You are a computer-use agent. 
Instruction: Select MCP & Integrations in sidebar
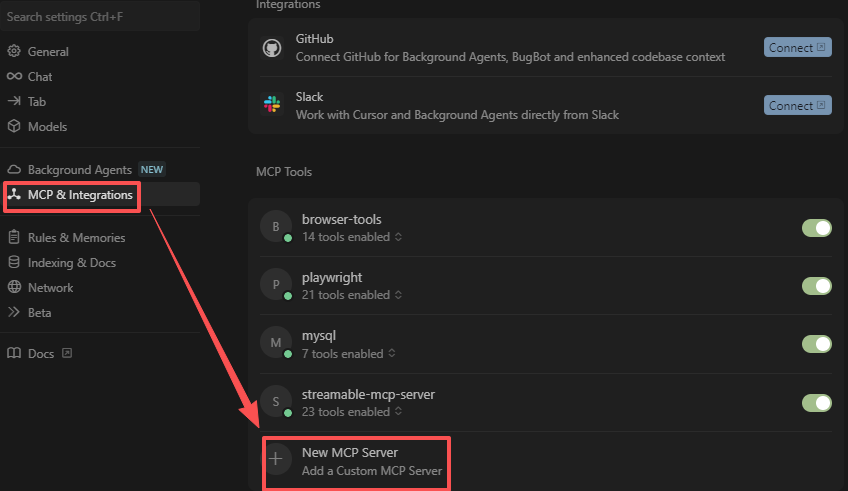click(x=101, y=194)
